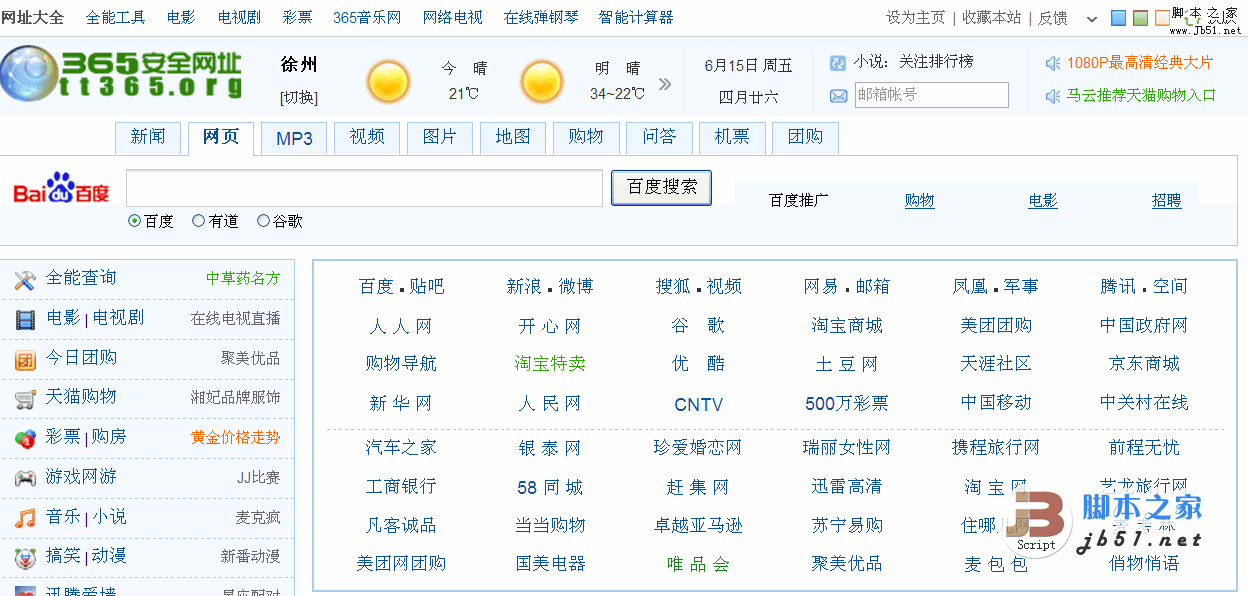Image resolution: width=1248 pixels, height=596 pixels.
Task: Click the lottery icon beside 彩票
Action: click(x=25, y=439)
